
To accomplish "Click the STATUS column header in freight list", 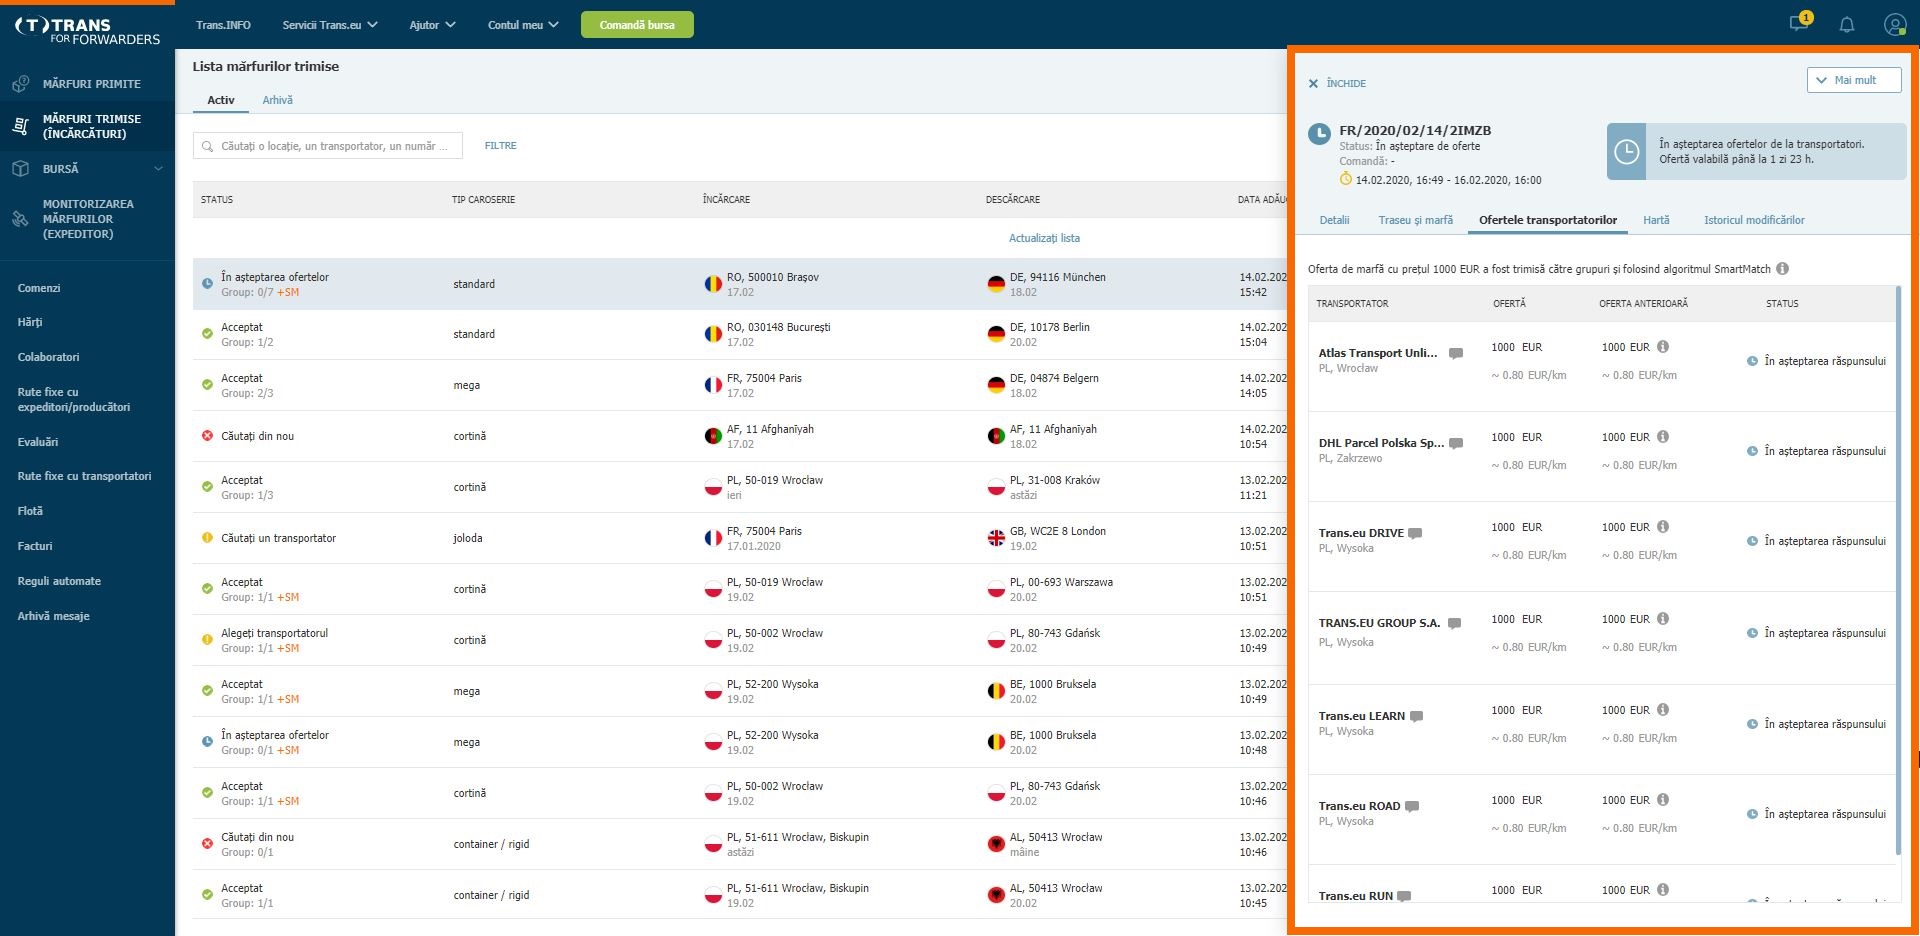I will coord(217,200).
